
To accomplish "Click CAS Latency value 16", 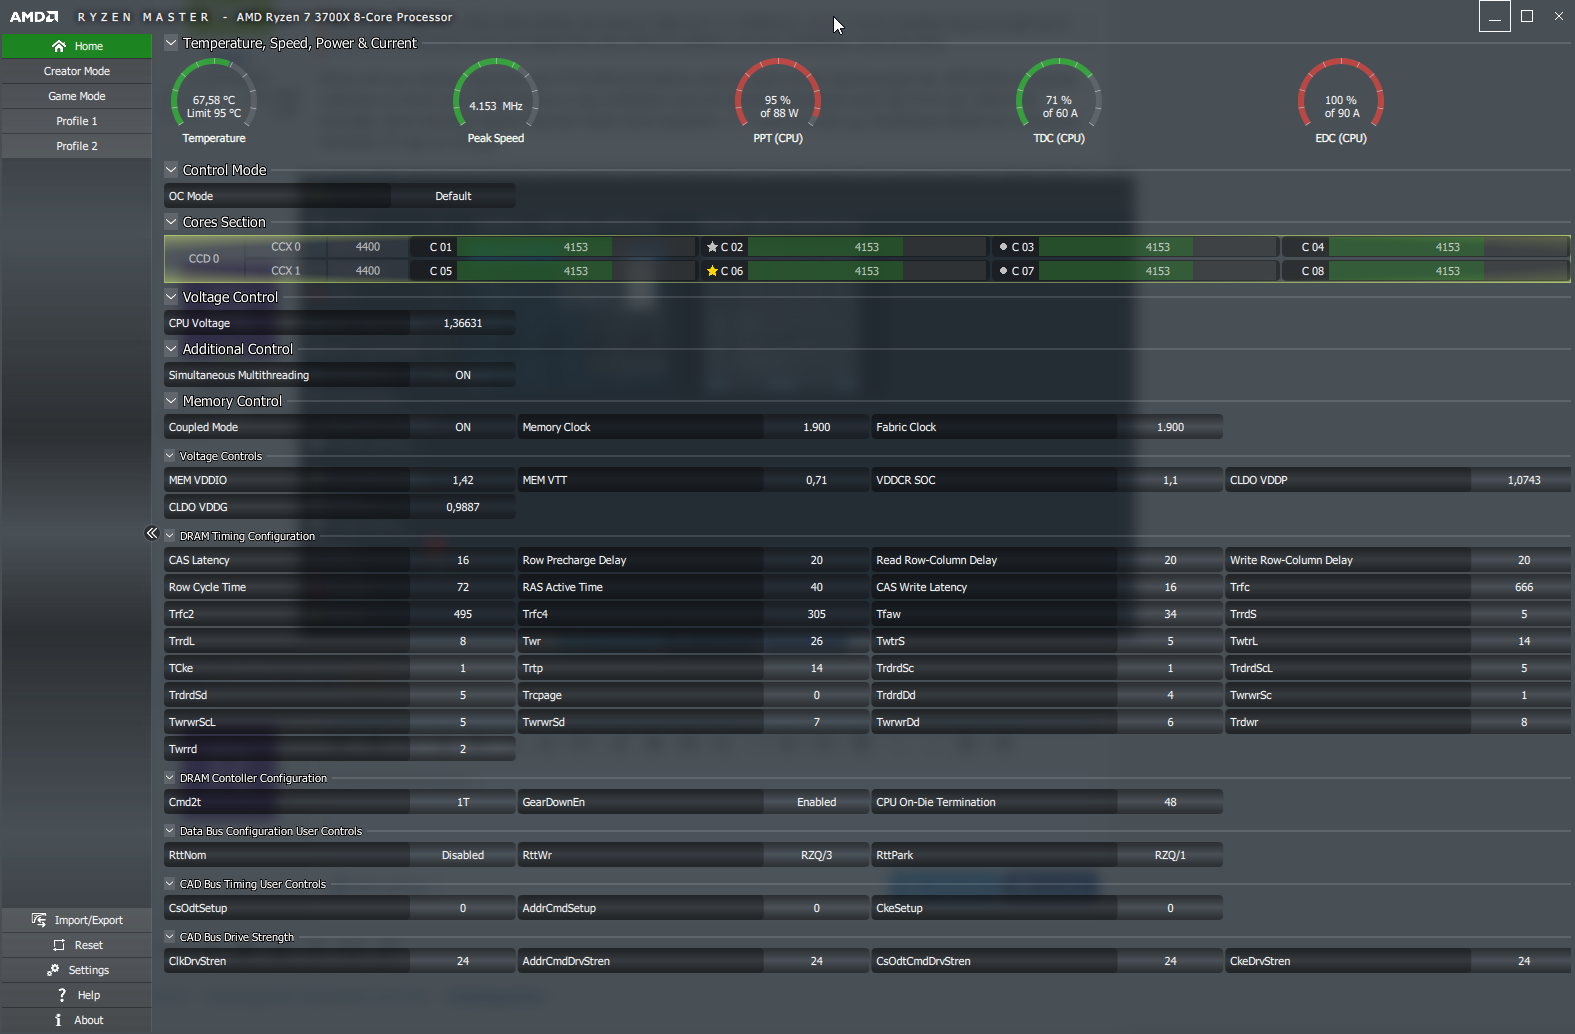I will point(463,560).
